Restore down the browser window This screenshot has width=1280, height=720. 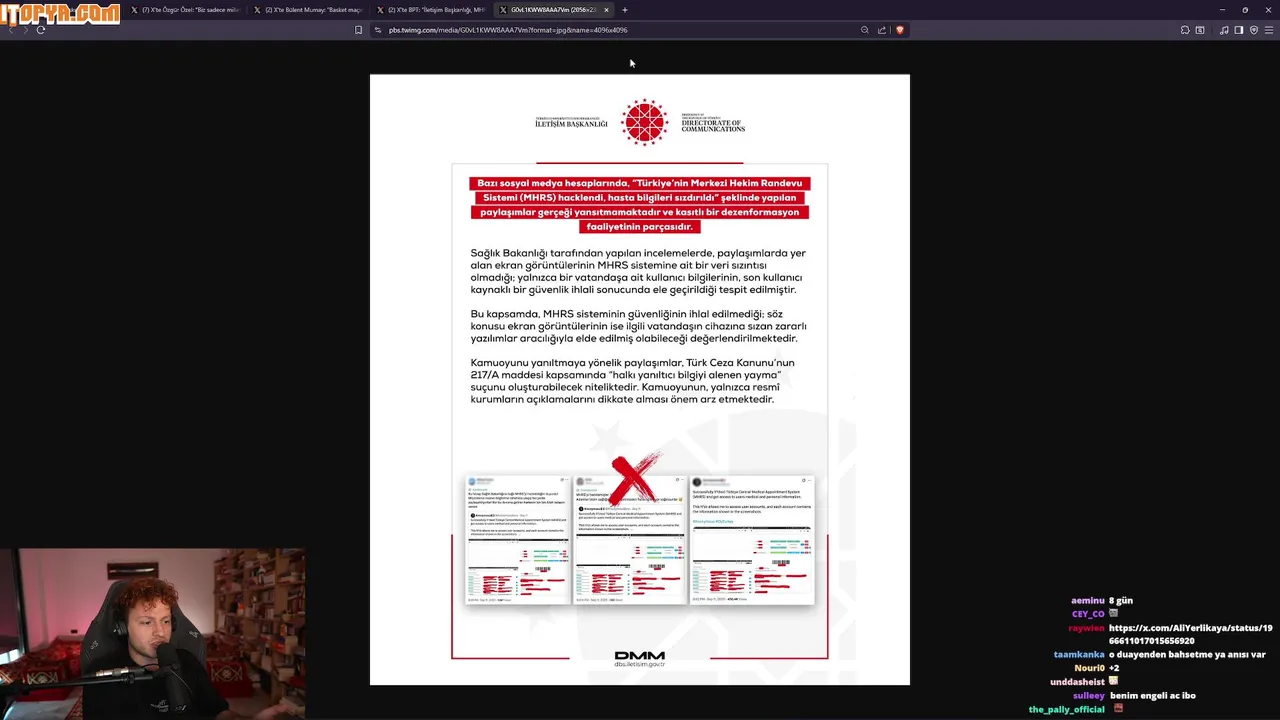tap(1245, 10)
